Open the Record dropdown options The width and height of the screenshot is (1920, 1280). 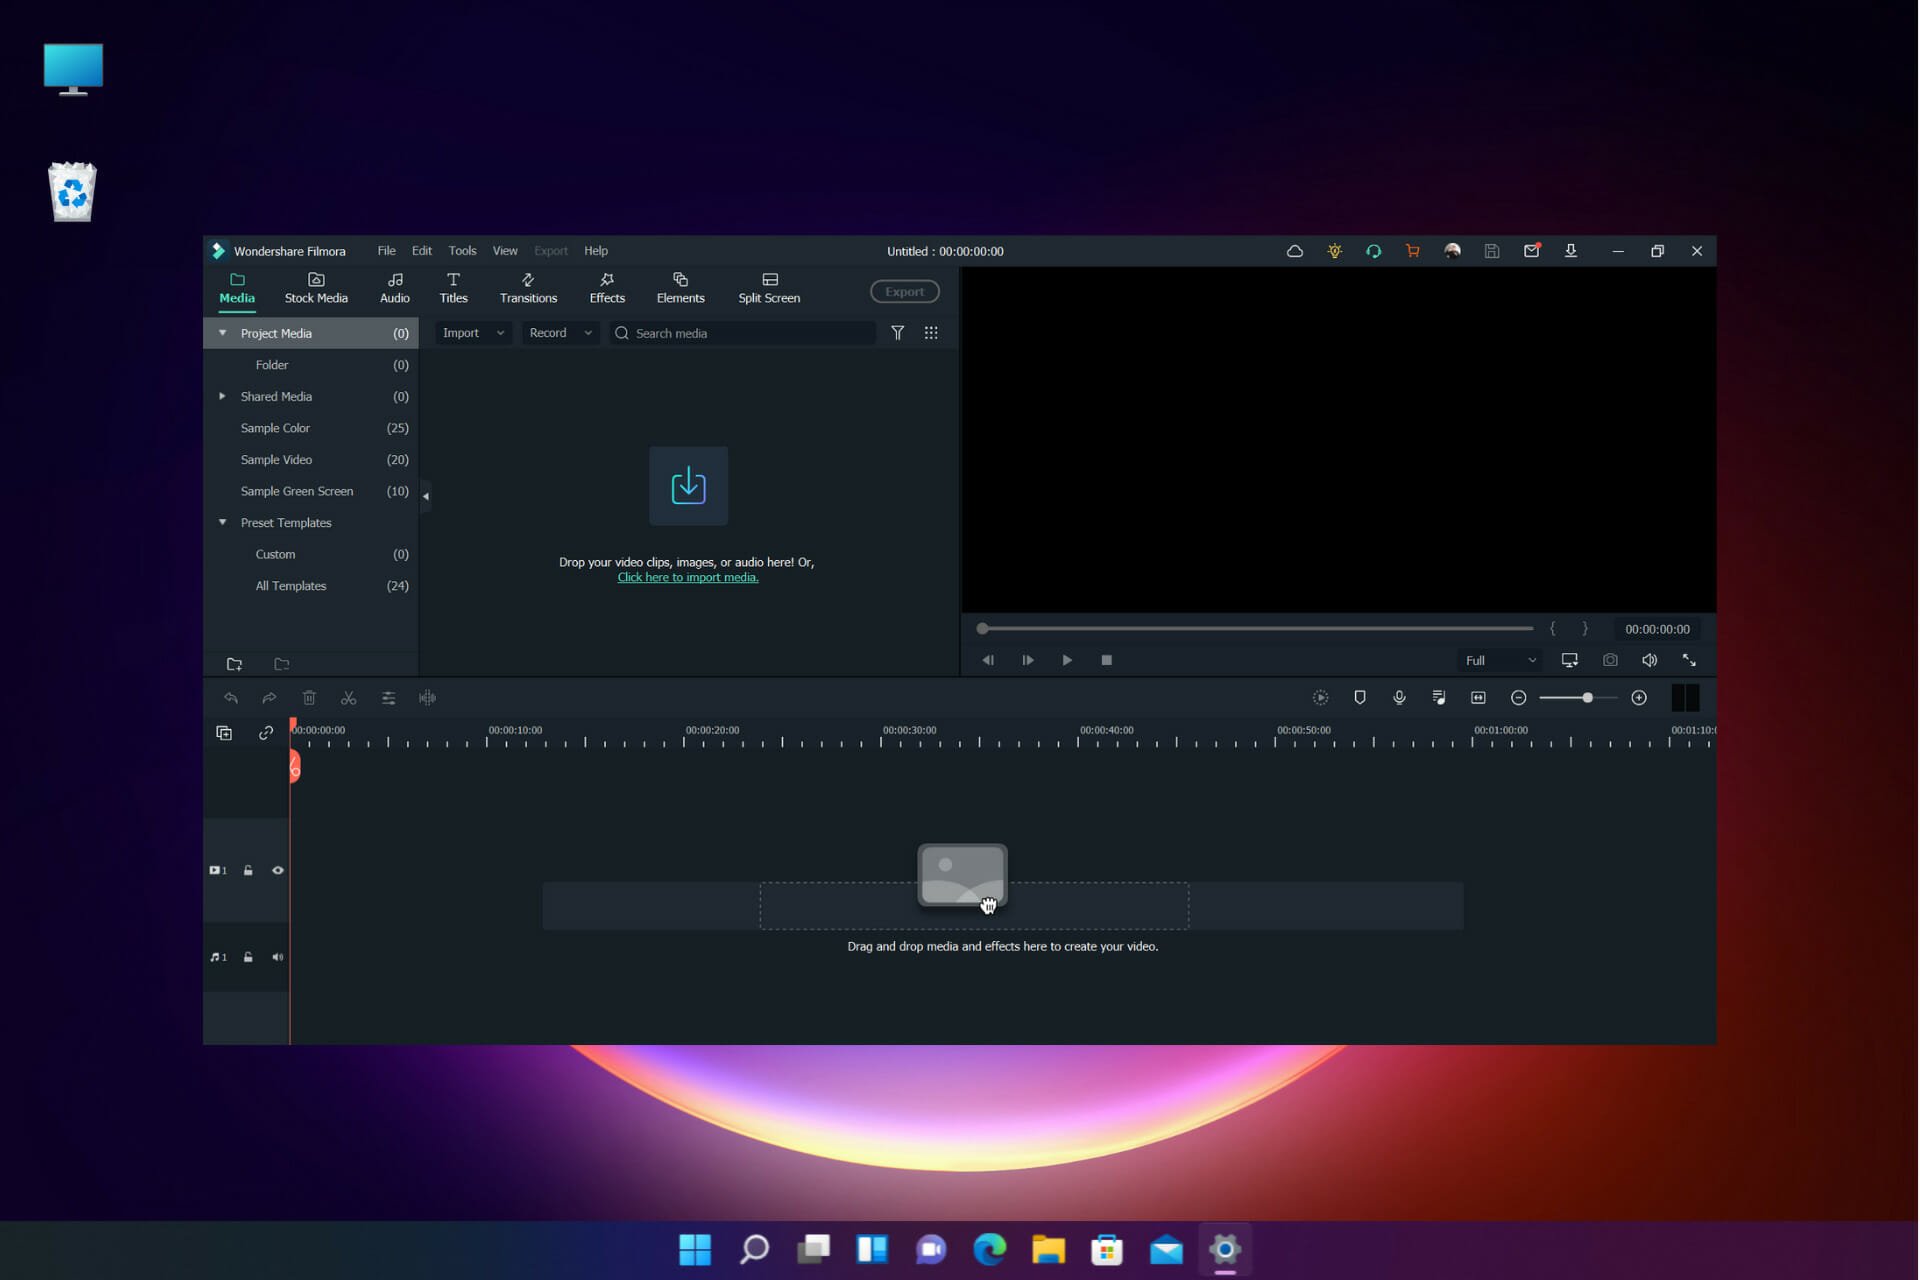tap(587, 333)
